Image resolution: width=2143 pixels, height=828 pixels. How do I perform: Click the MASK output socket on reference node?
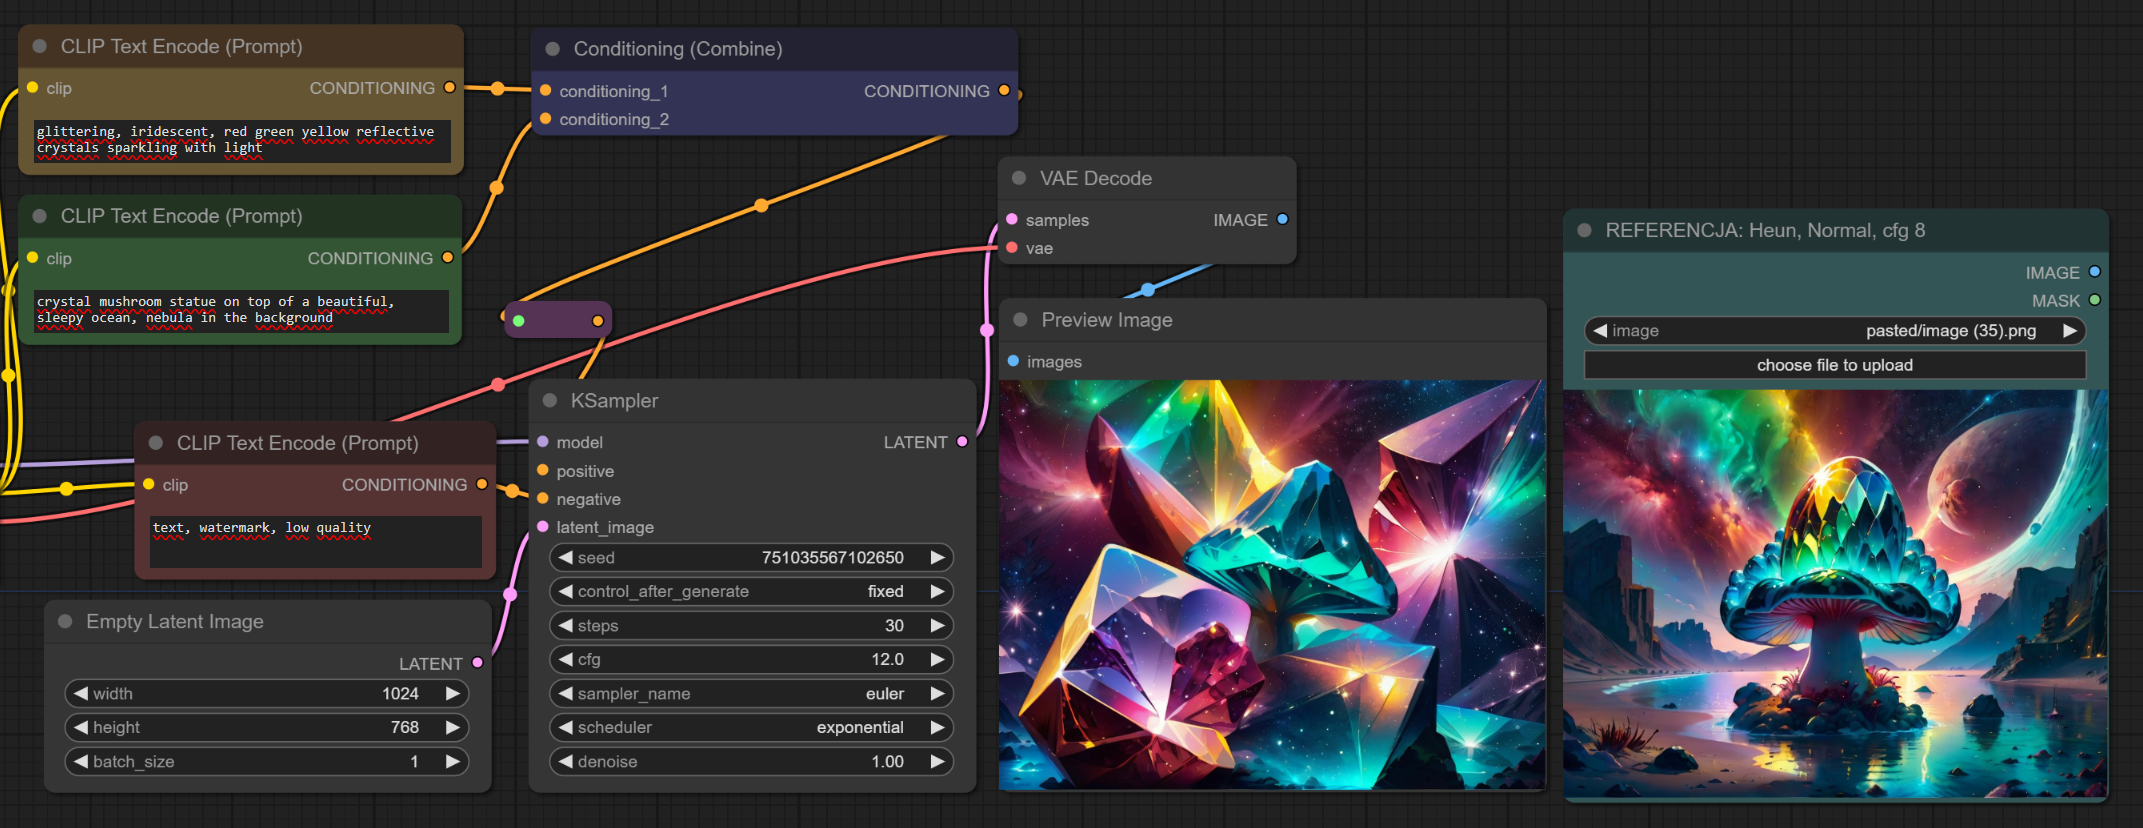click(2095, 300)
